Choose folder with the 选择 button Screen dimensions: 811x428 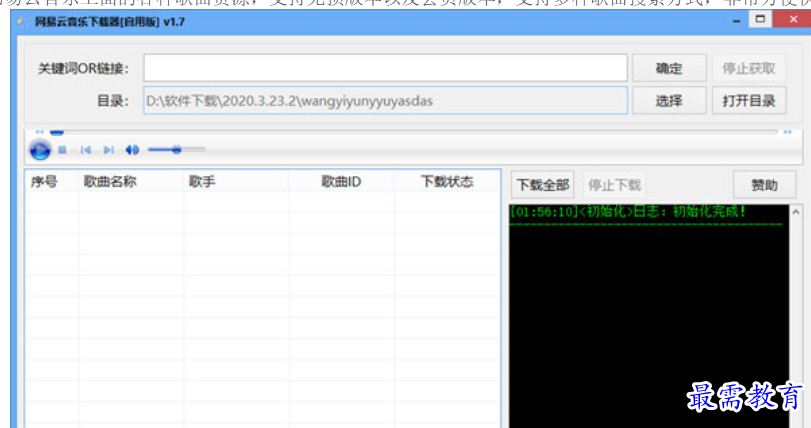click(x=669, y=100)
